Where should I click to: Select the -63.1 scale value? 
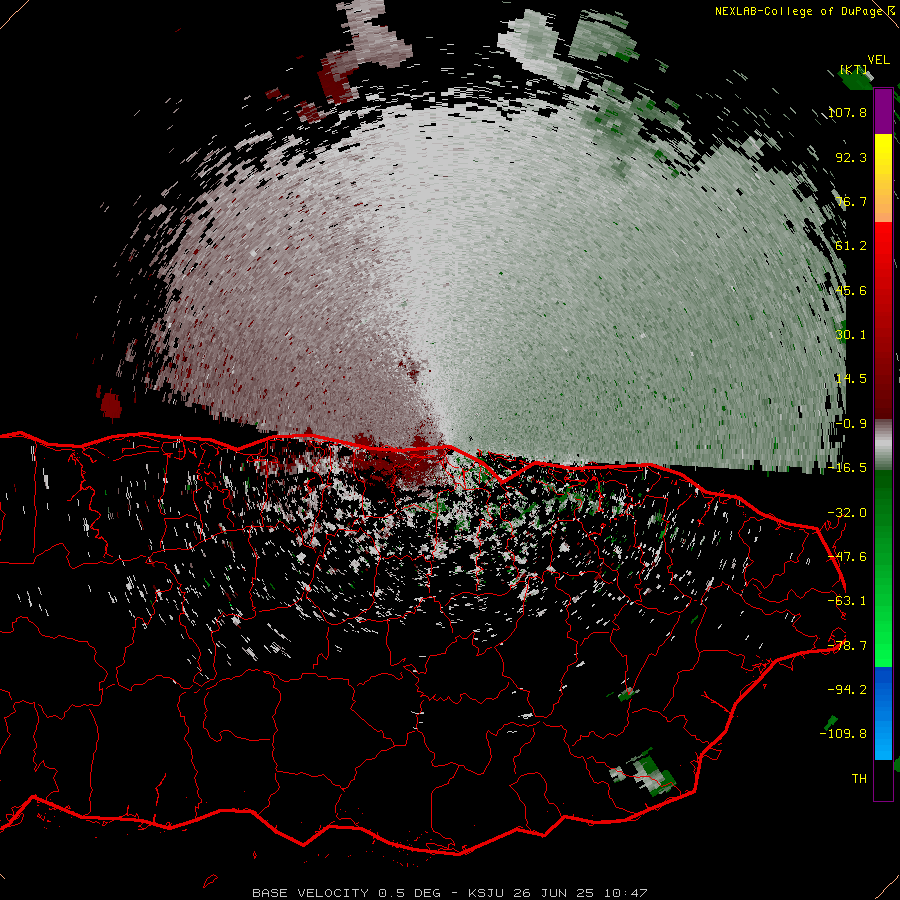click(x=847, y=601)
